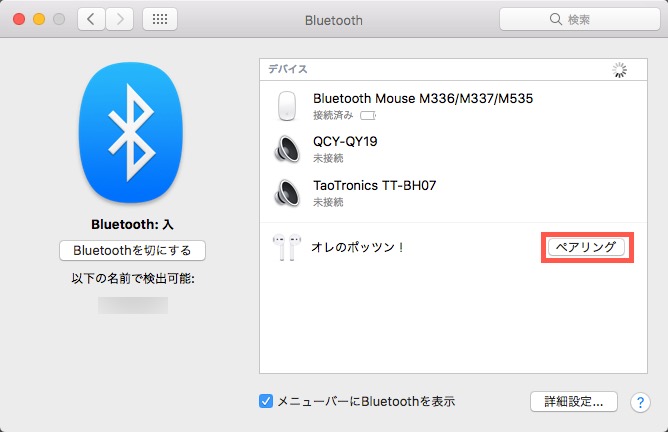Viewport: 668px width, 432px height.
Task: Go back with the left arrow button
Action: (91, 19)
